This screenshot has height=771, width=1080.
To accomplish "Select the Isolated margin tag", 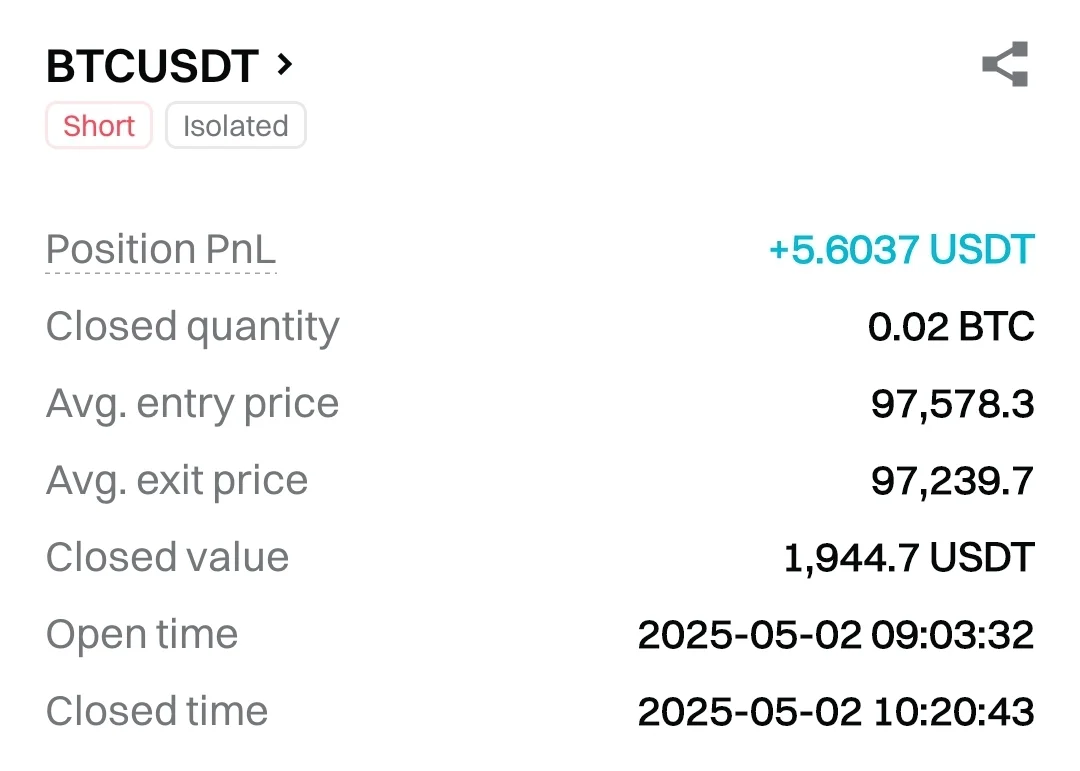I will tap(235, 126).
